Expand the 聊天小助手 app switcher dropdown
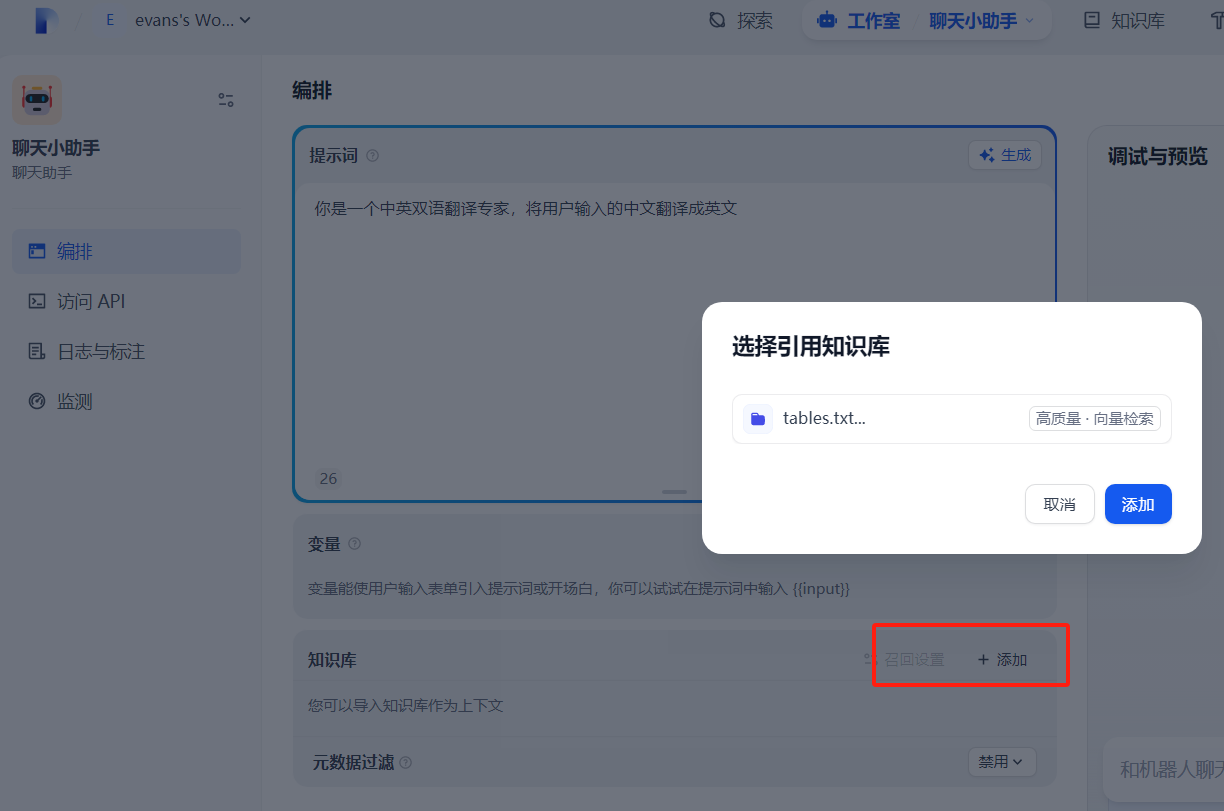Screen dimensions: 1224x811 (x=982, y=20)
